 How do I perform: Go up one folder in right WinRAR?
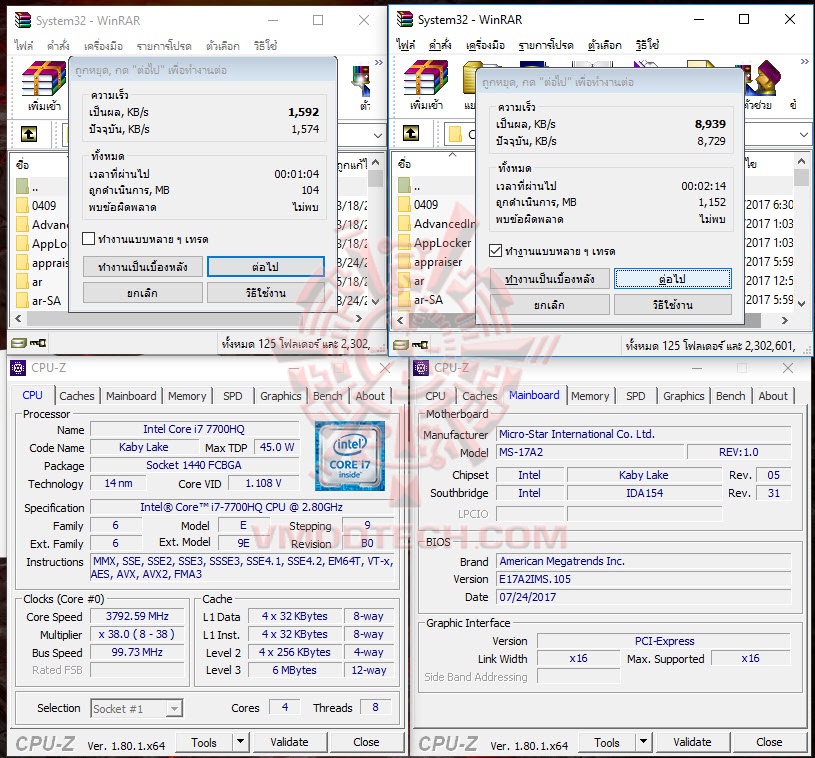[x=411, y=133]
